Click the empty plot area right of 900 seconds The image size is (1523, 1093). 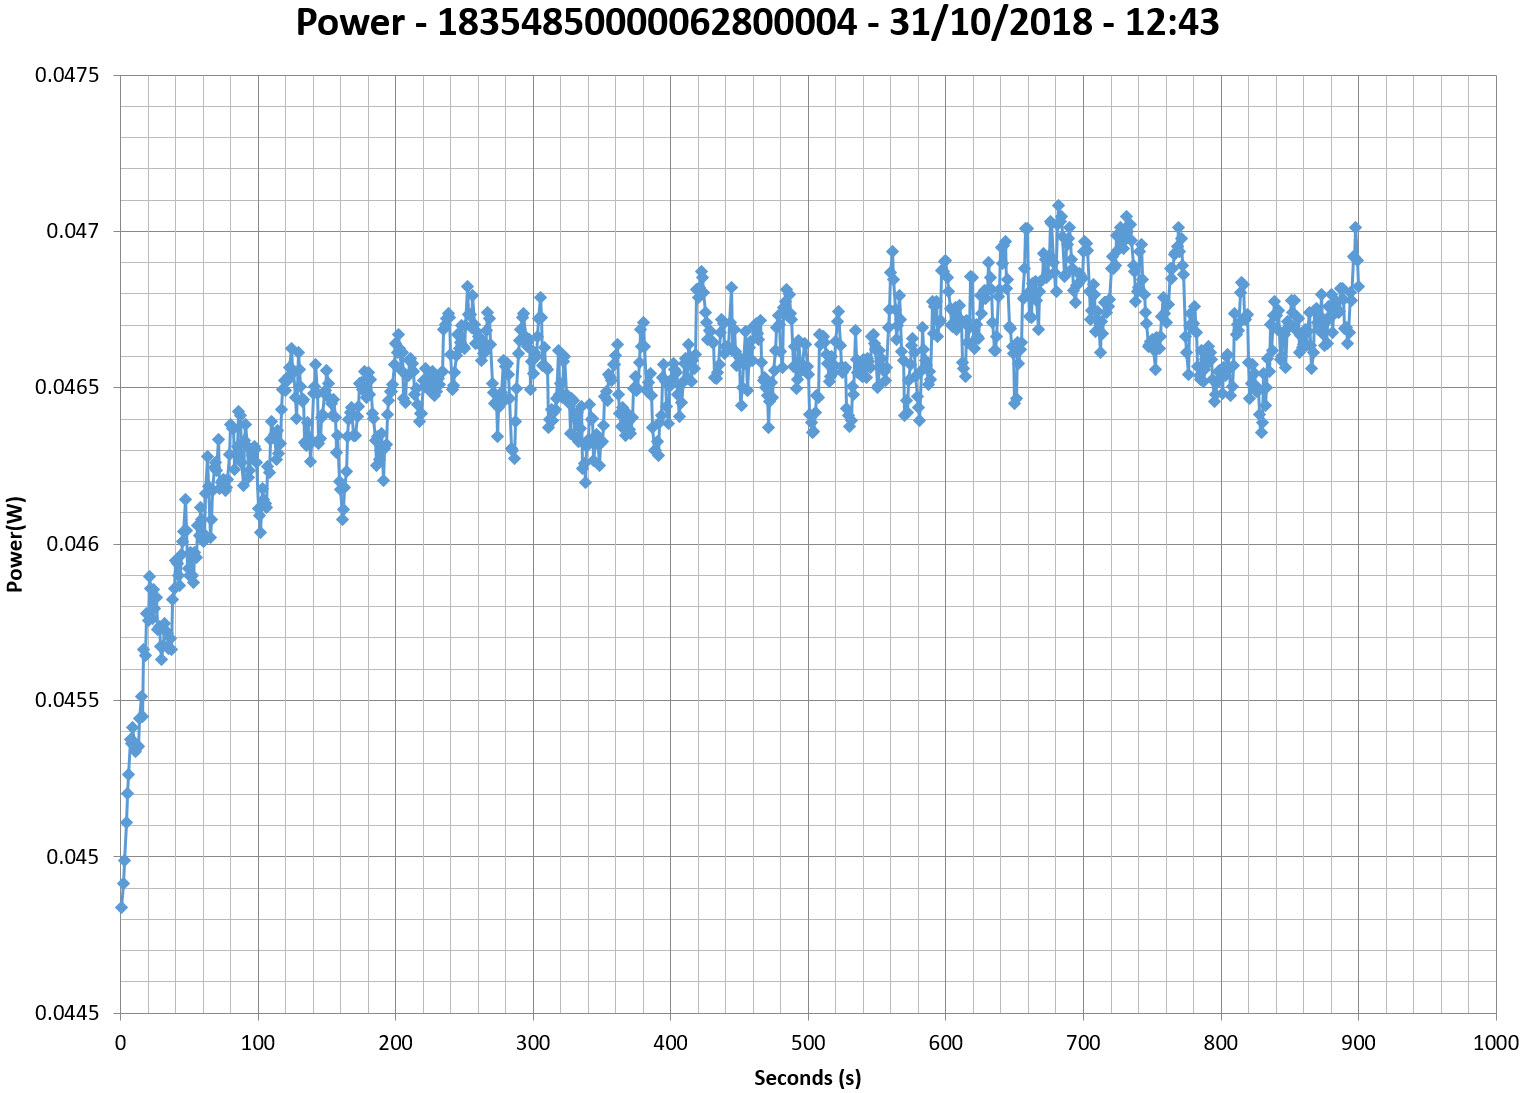[1430, 600]
